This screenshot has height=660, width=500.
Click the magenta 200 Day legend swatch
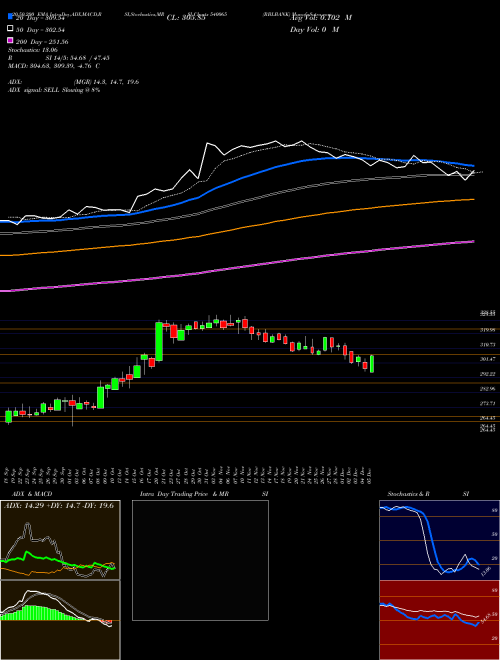10,41
